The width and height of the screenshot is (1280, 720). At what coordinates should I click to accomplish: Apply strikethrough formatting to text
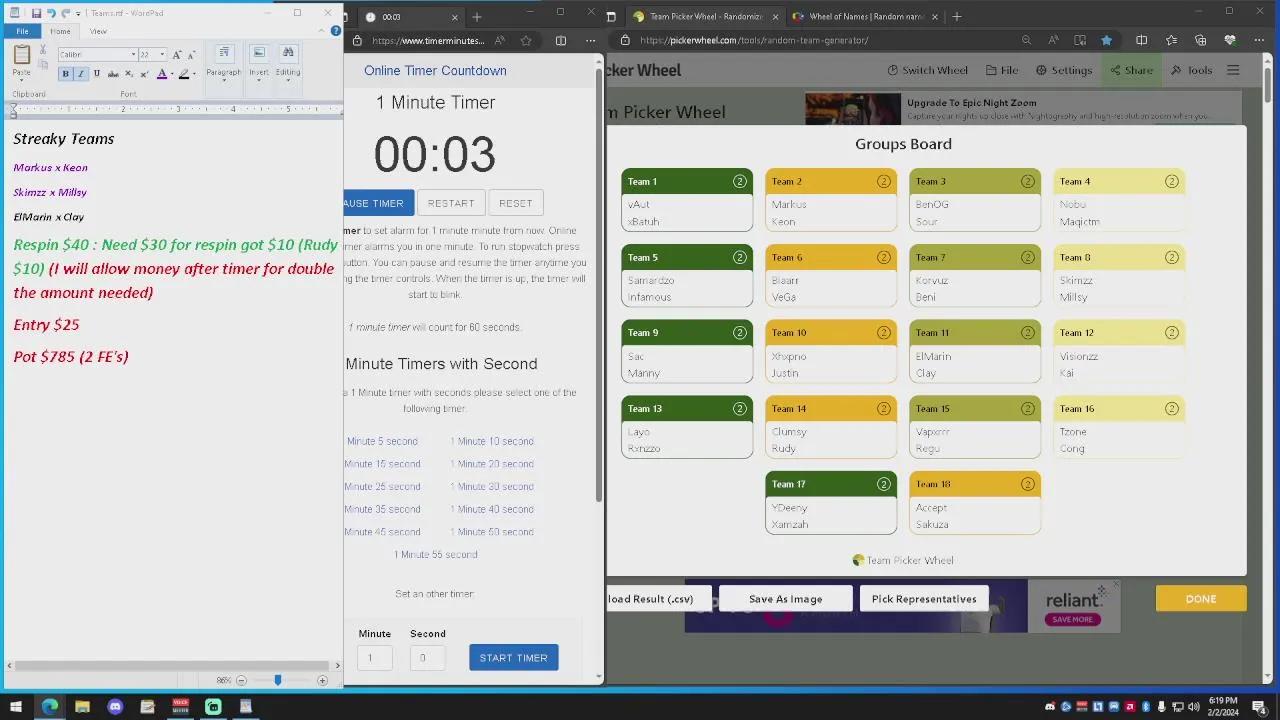pos(113,74)
